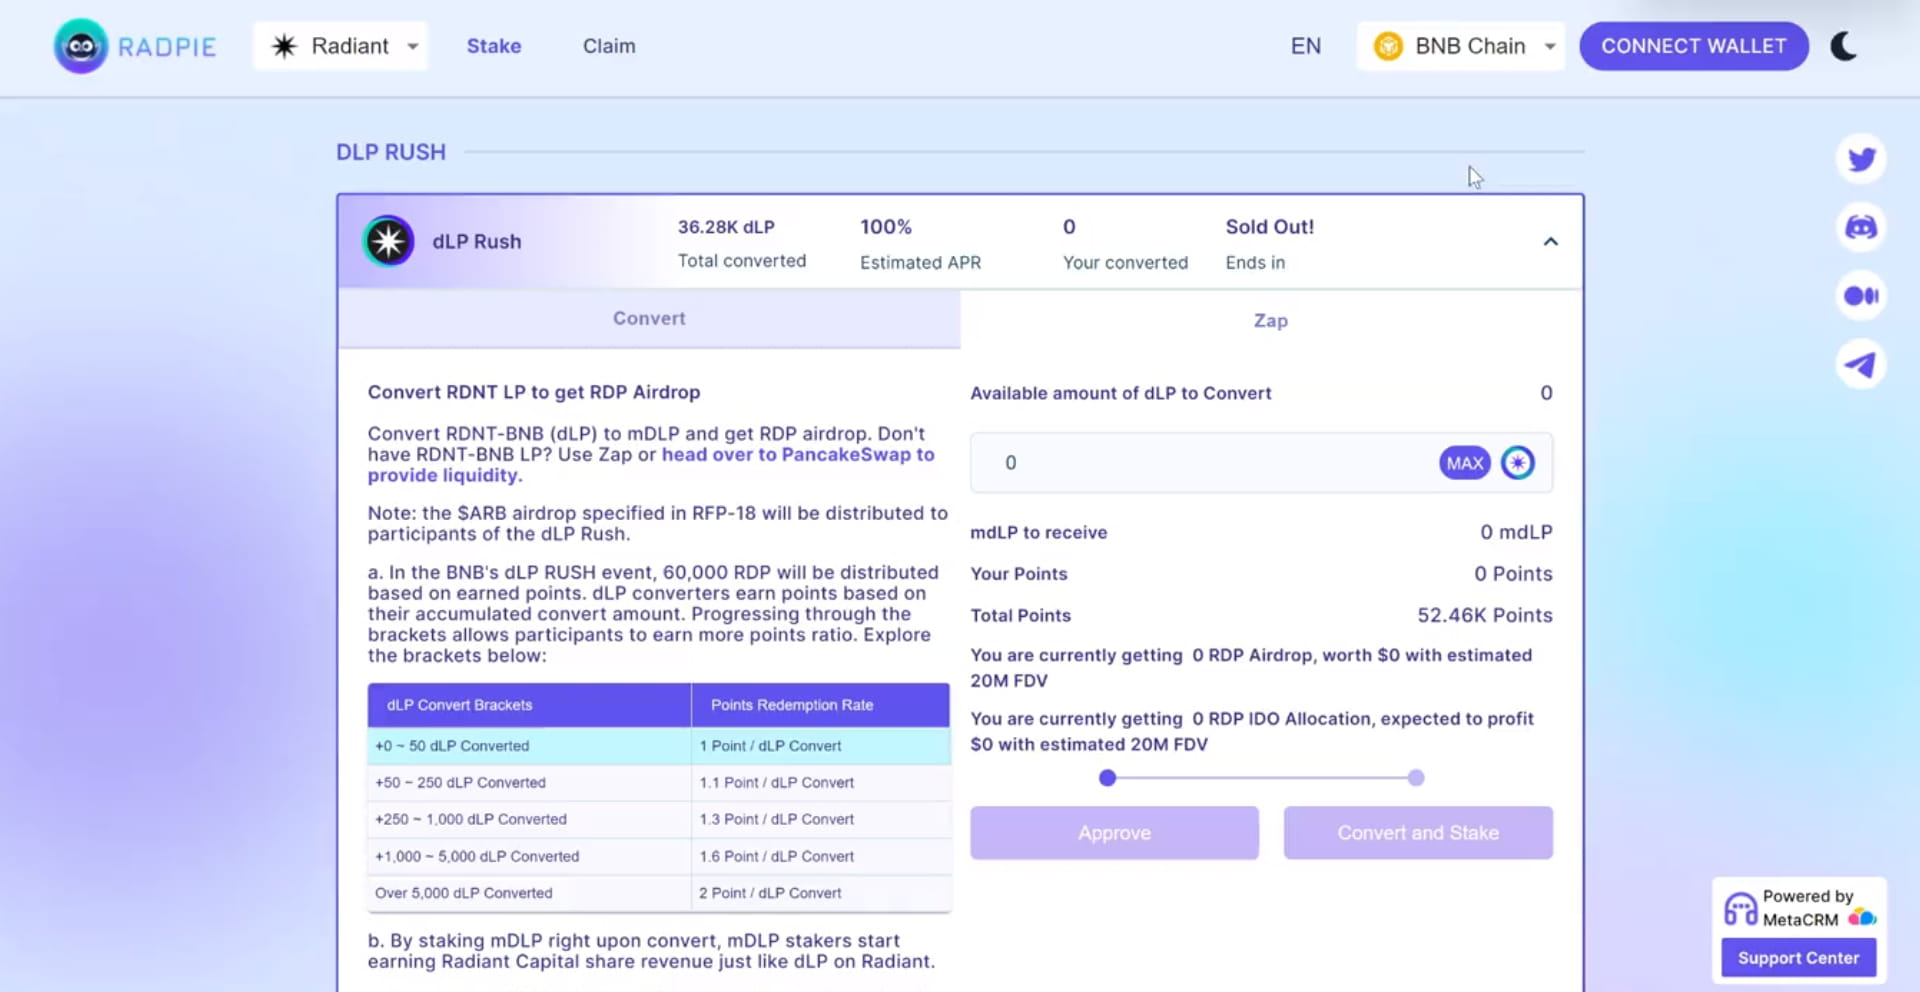The width and height of the screenshot is (1920, 992).
Task: Click the MAX amount button
Action: (1465, 463)
